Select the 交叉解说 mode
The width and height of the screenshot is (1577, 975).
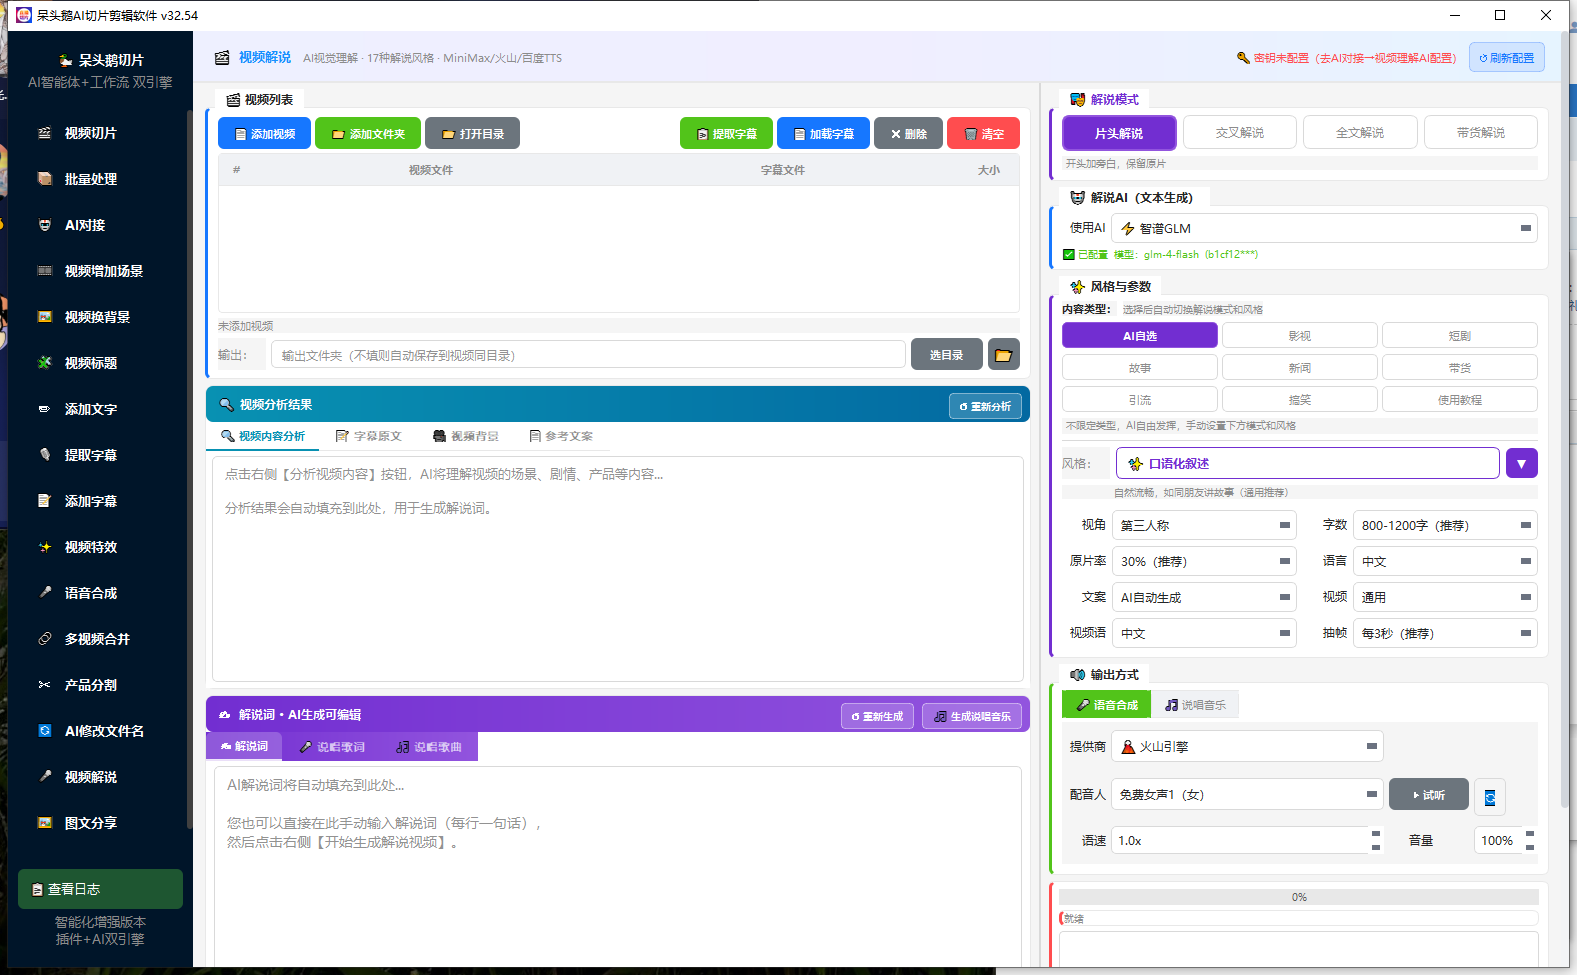tap(1240, 132)
